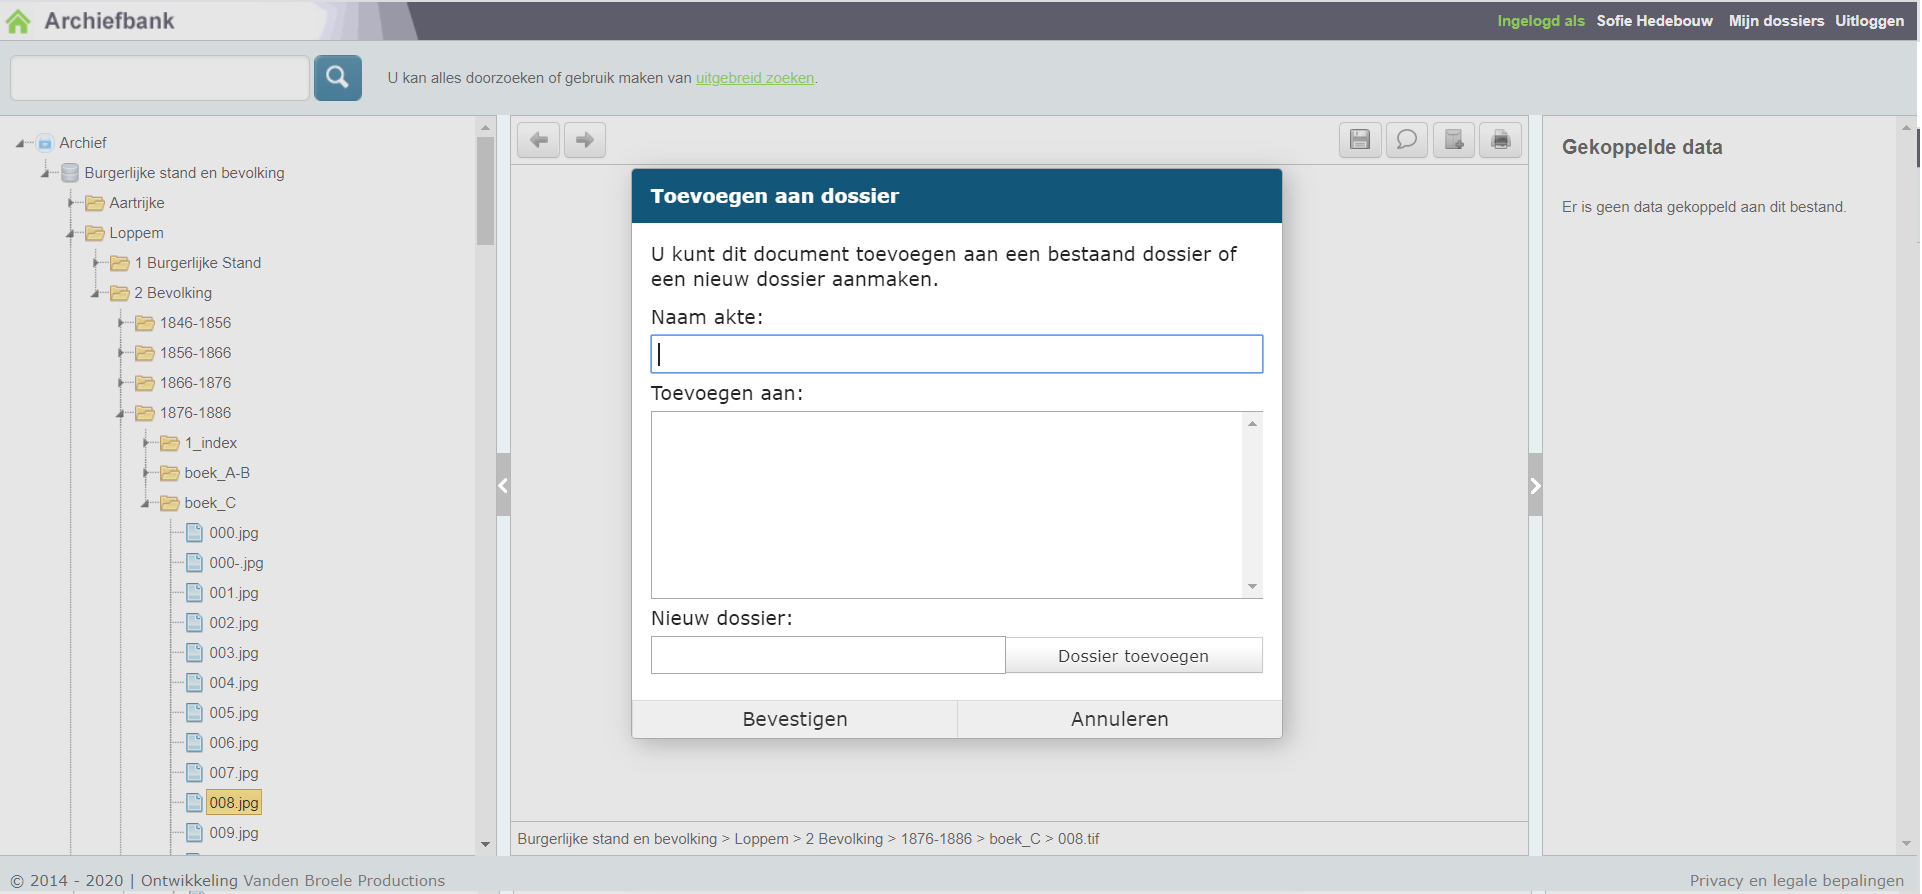
Task: Collapse the left tree panel handle
Action: pyautogui.click(x=503, y=485)
